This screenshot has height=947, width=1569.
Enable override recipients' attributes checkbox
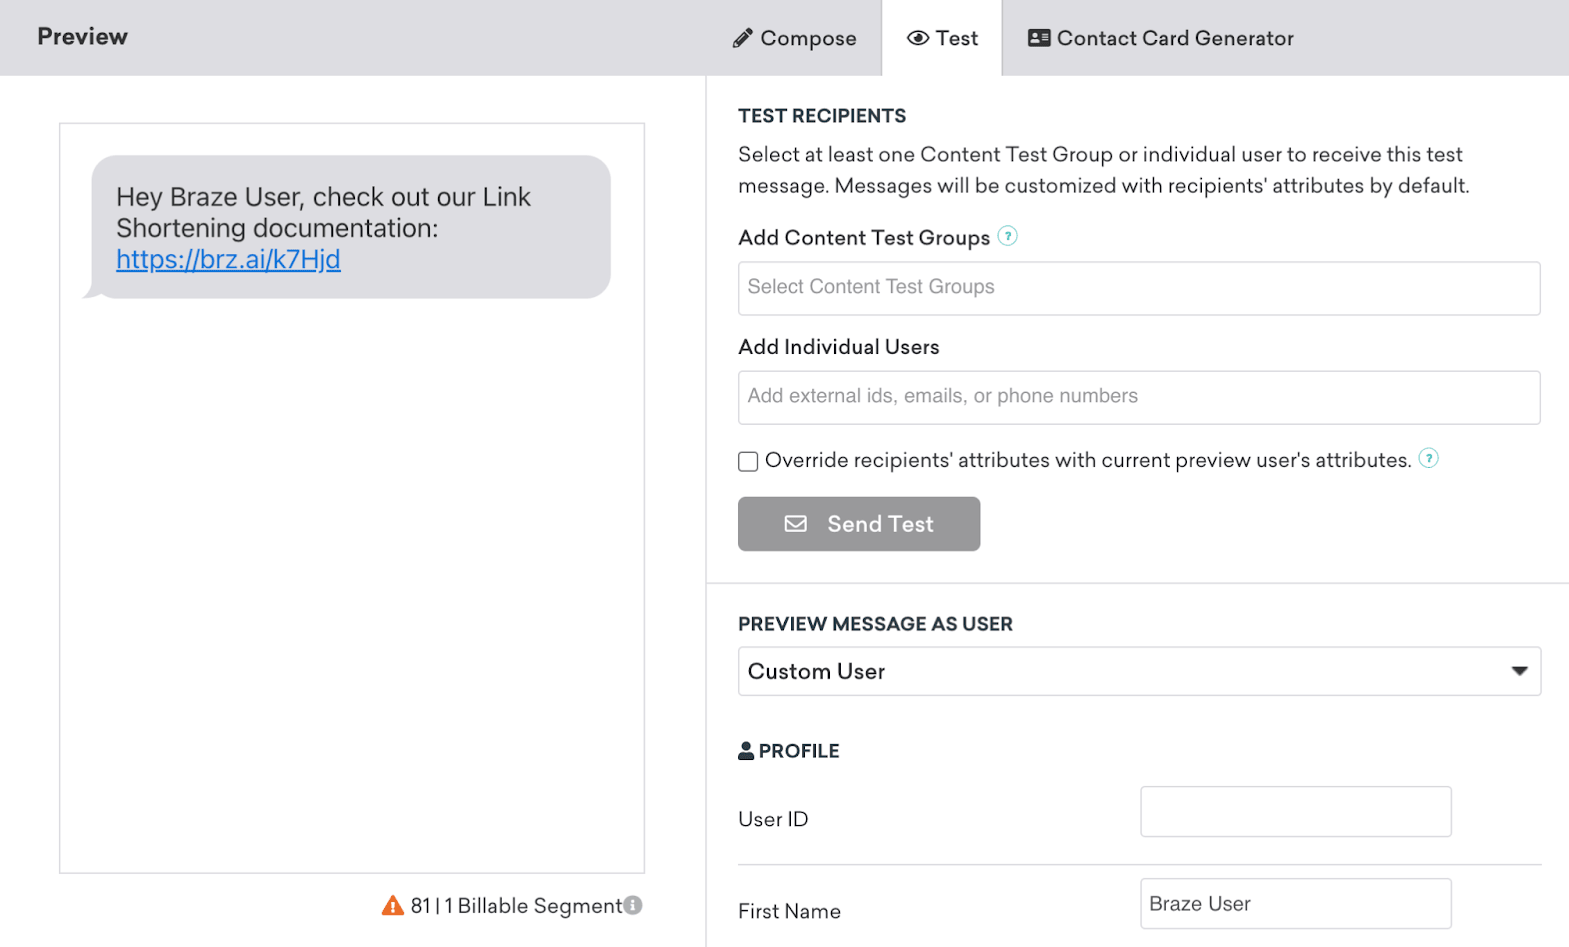(748, 461)
